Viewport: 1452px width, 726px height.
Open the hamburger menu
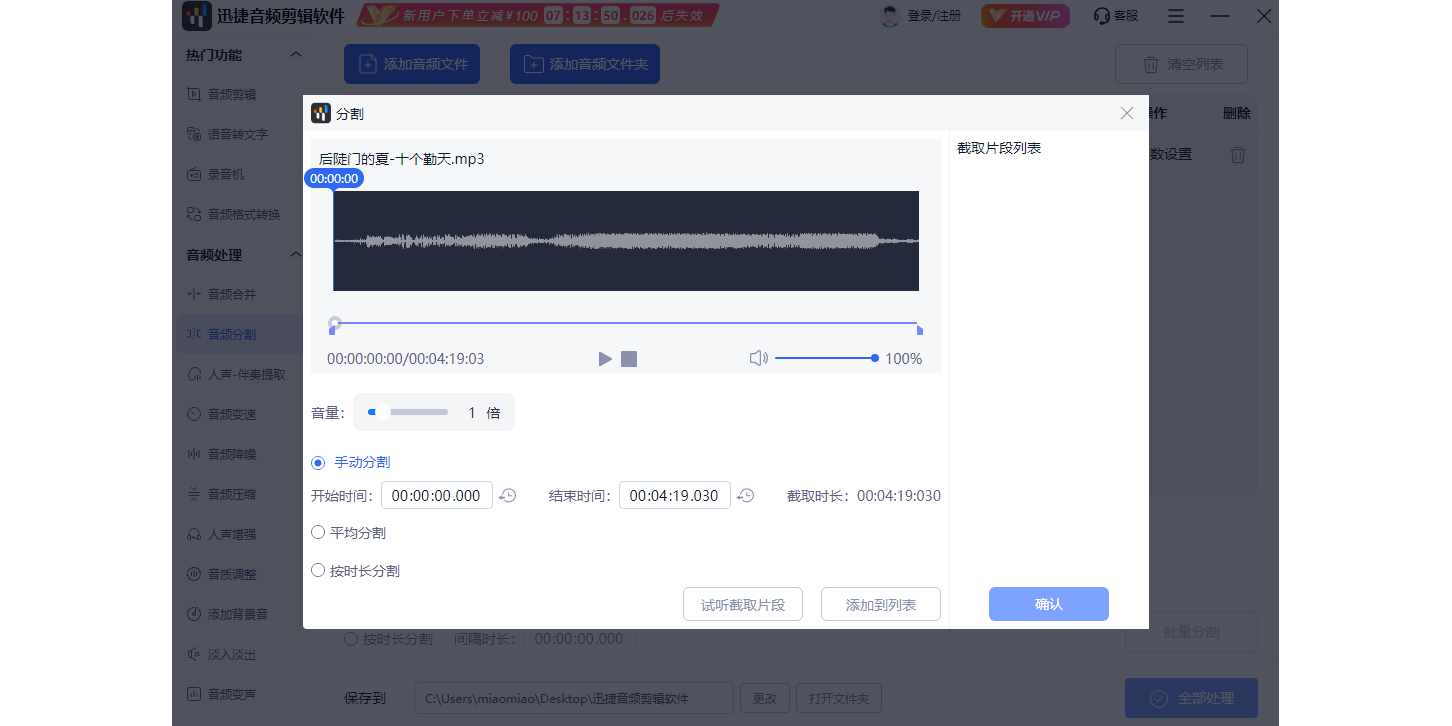click(x=1175, y=16)
